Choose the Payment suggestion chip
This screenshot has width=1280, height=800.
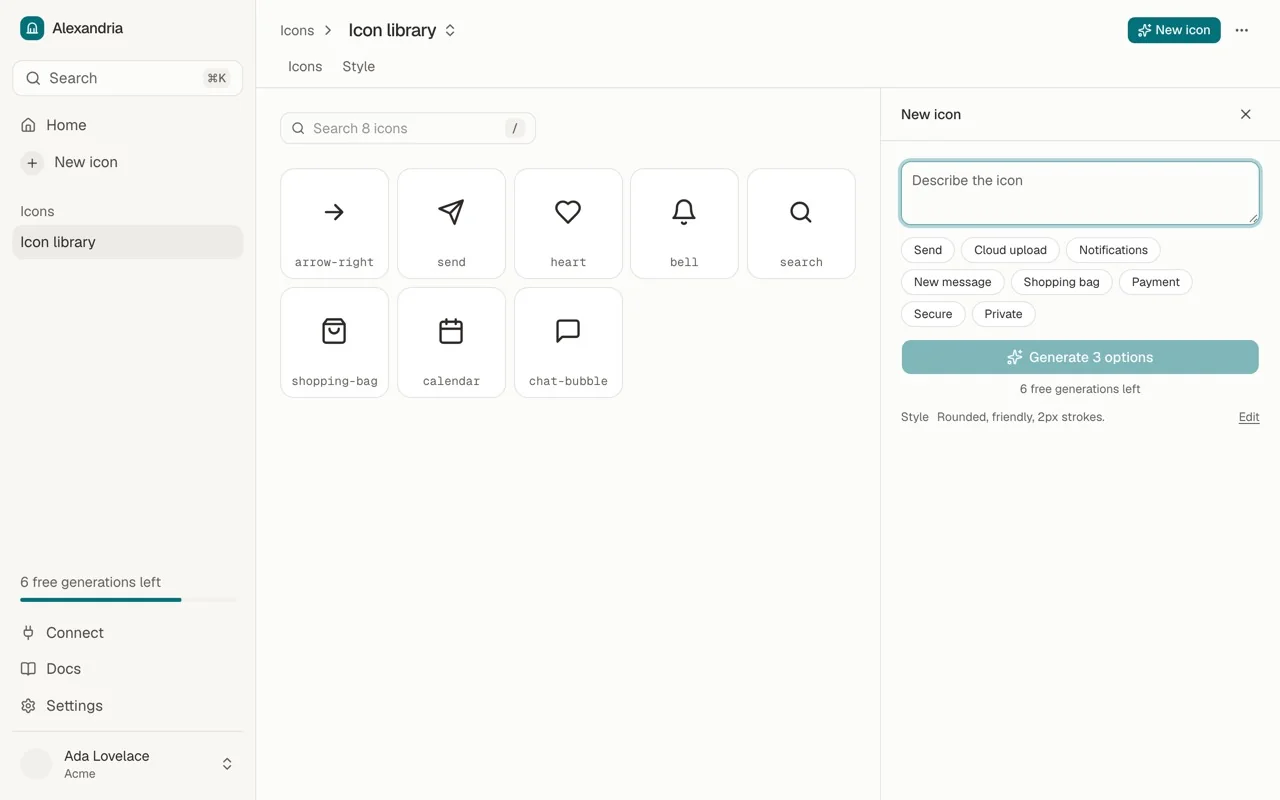tap(1155, 282)
